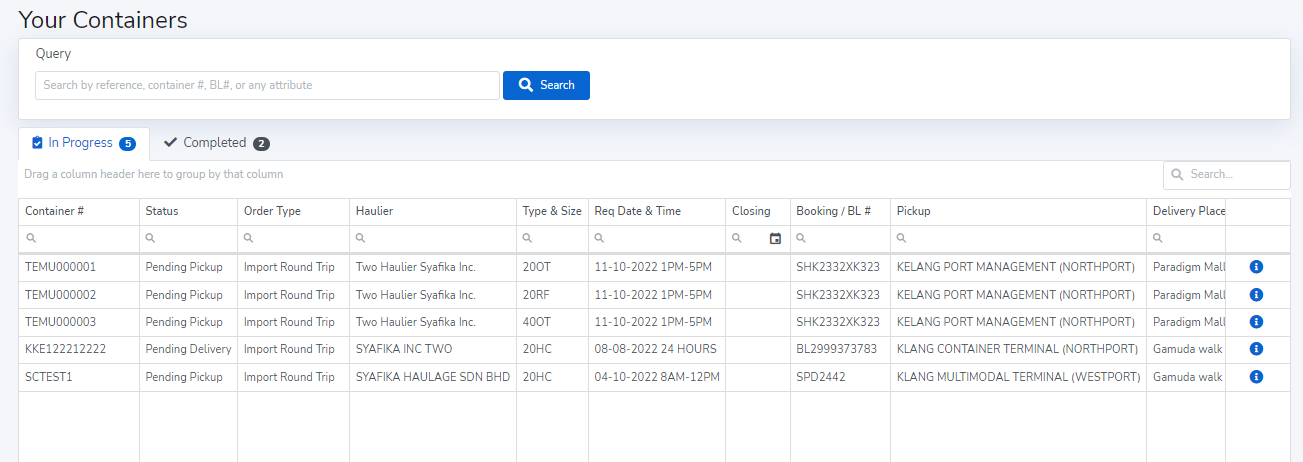Open the Closing column calendar picker

(x=775, y=239)
